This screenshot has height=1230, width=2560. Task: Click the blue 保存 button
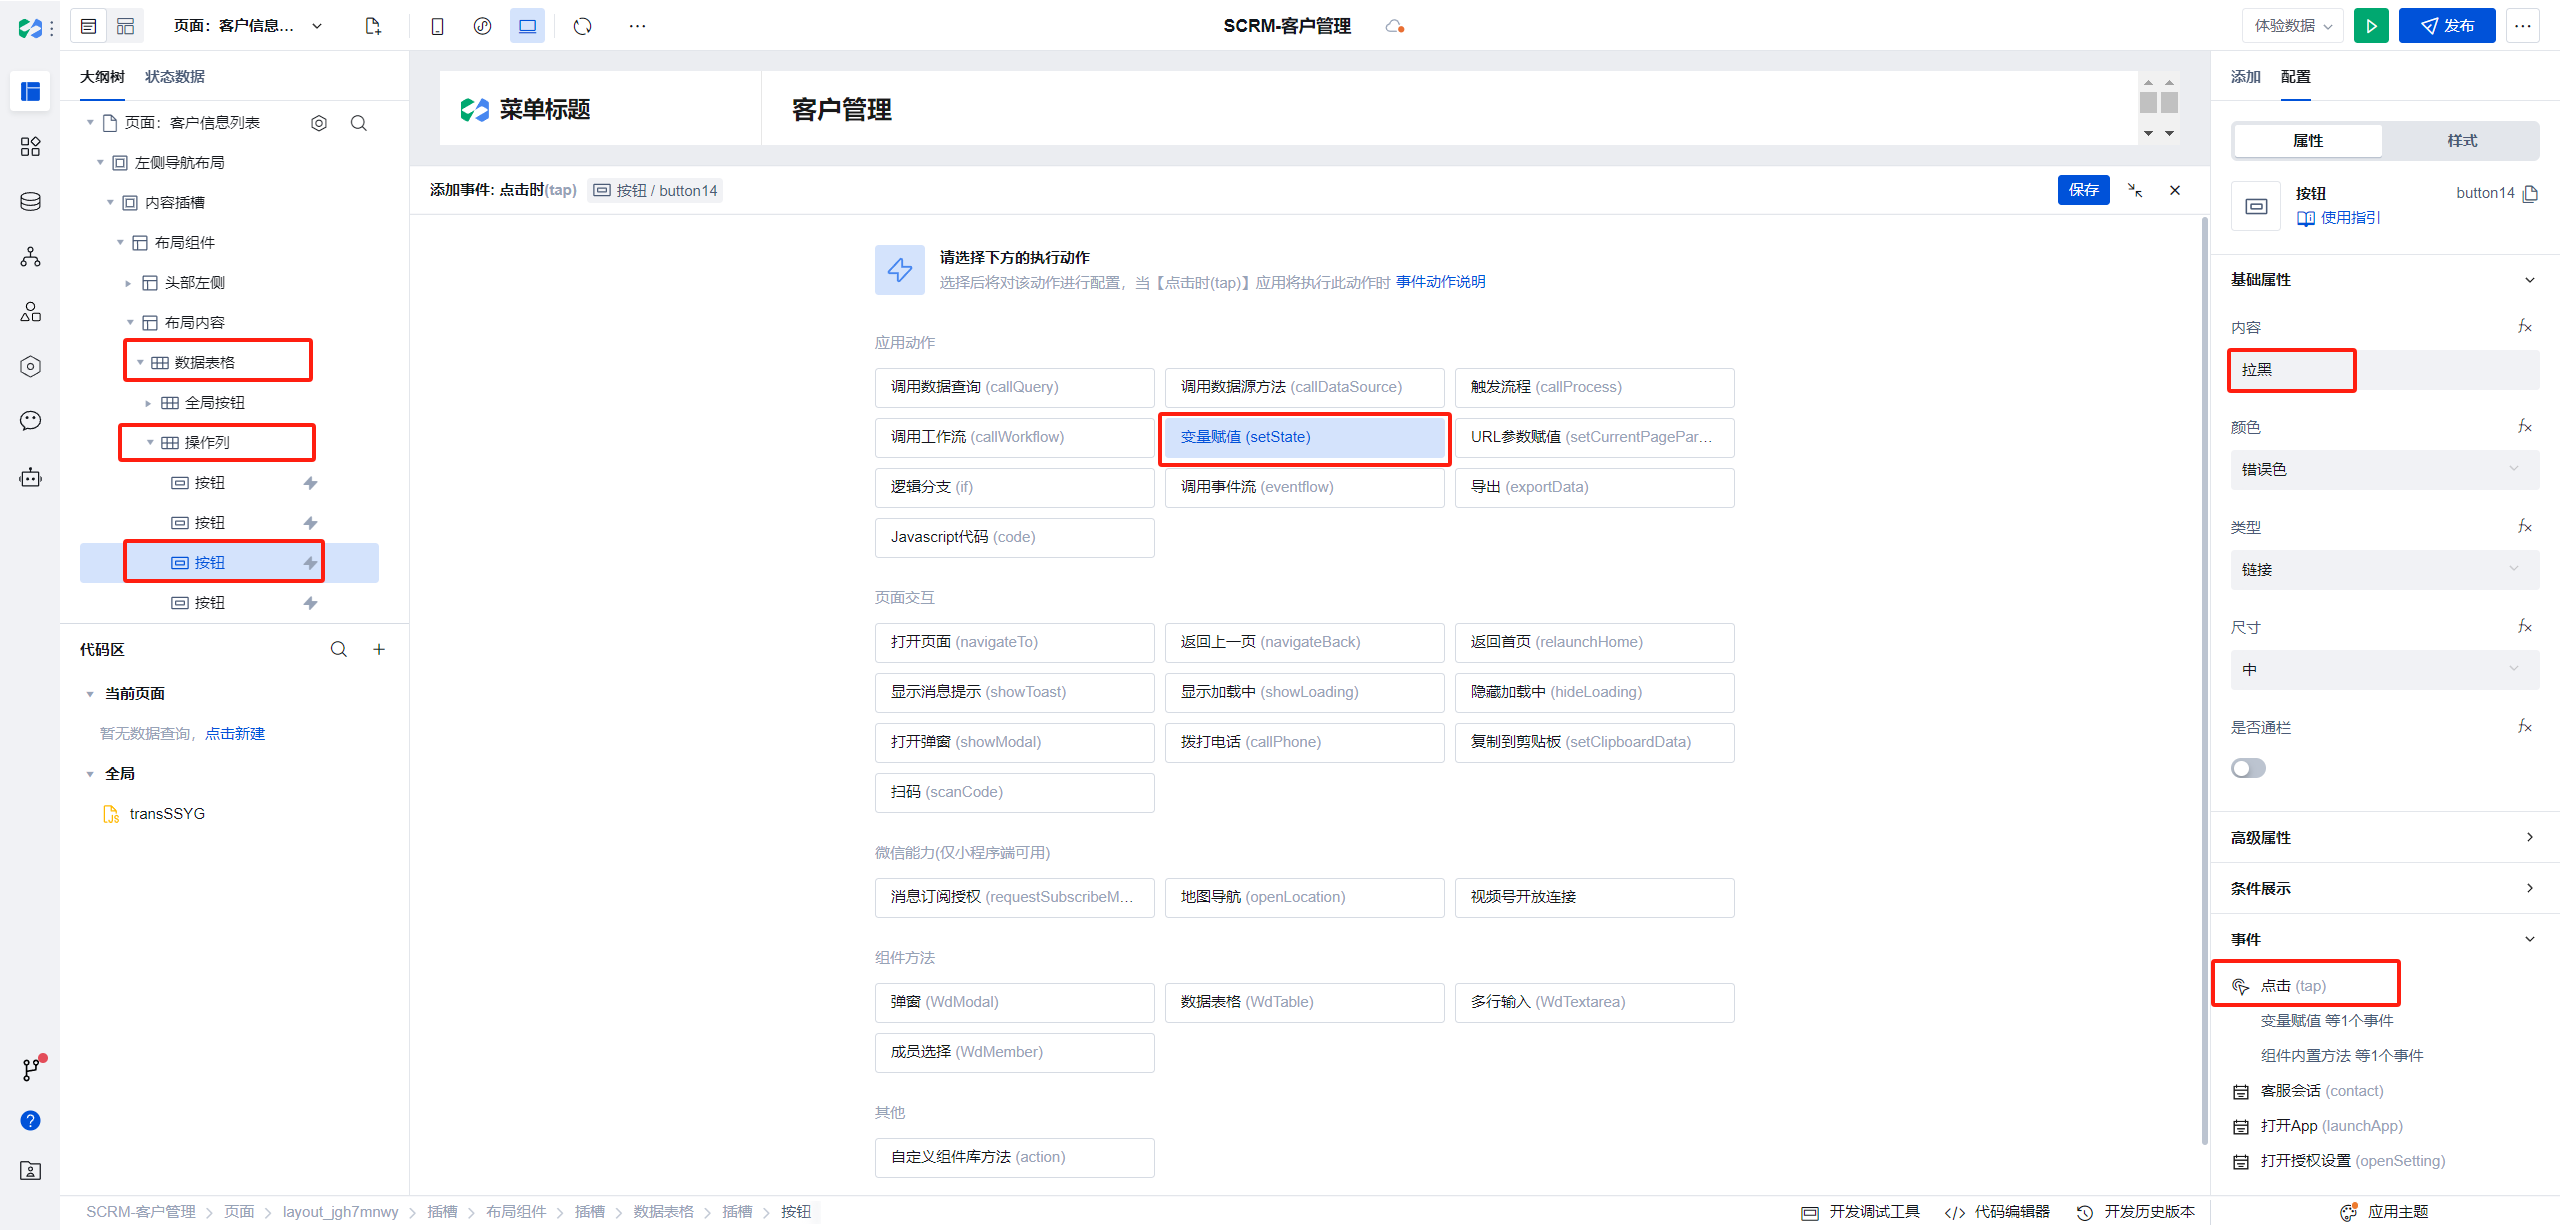(x=2083, y=190)
